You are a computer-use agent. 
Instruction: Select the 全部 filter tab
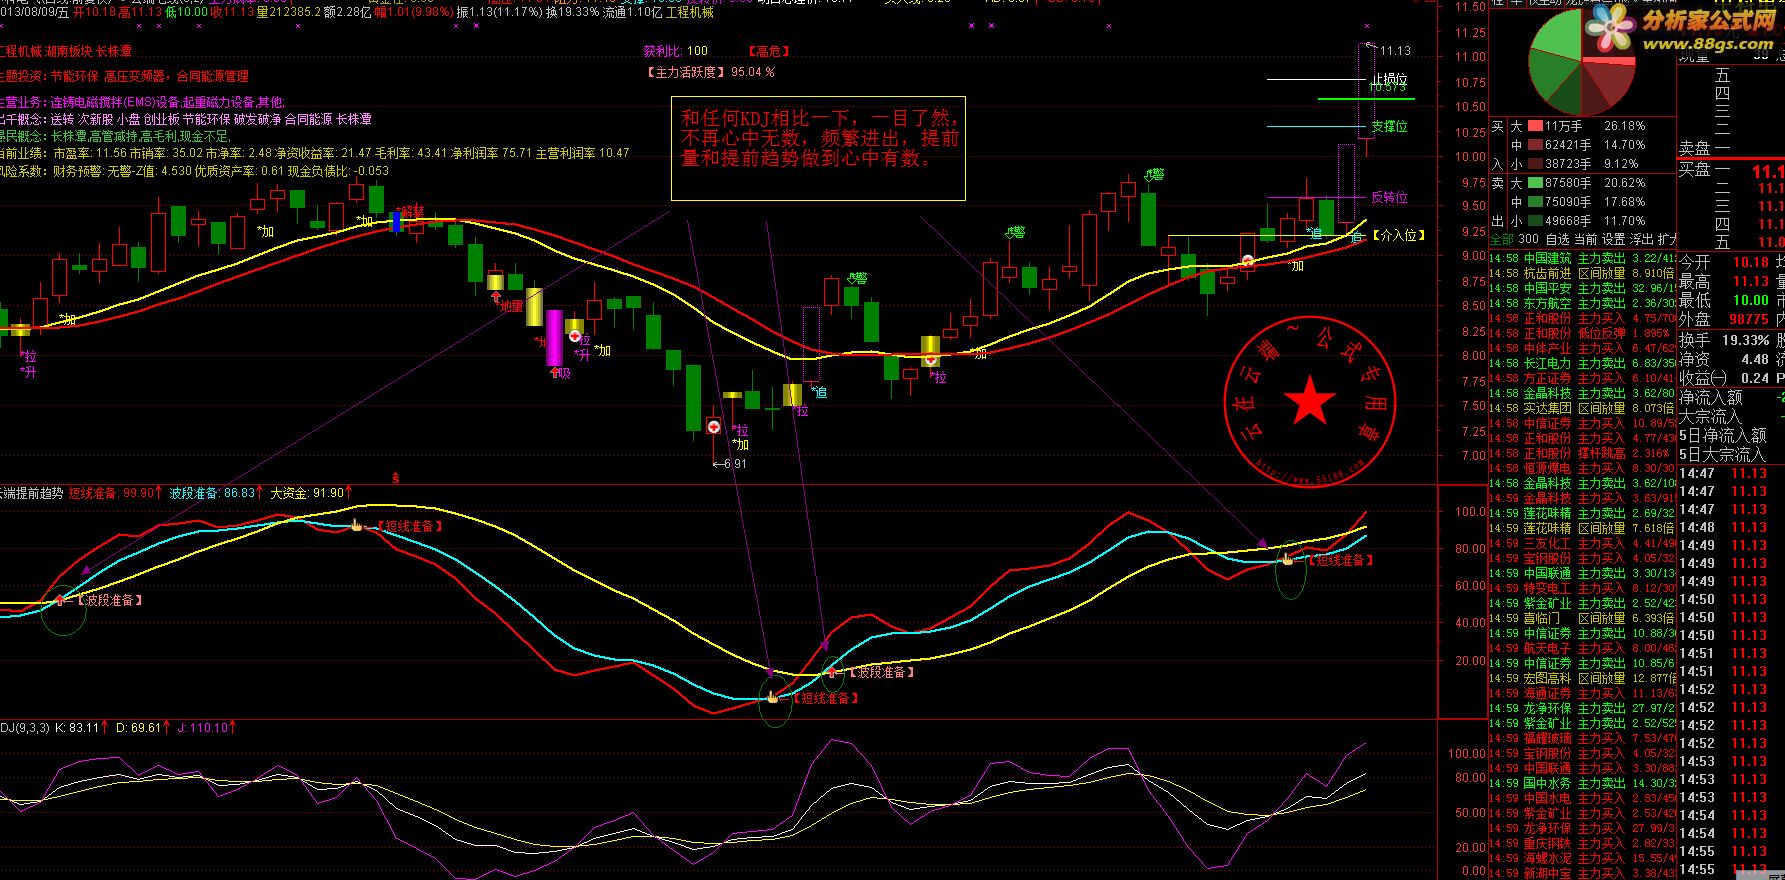pos(1501,239)
